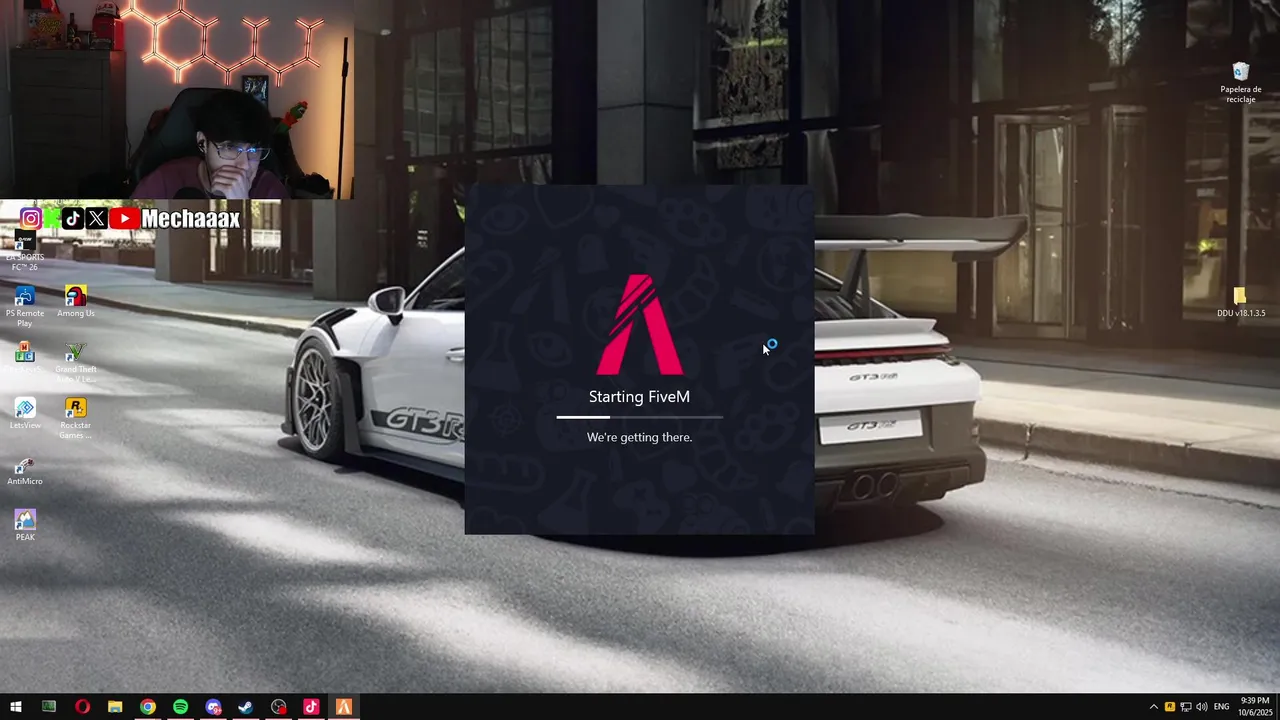Viewport: 1280px width, 720px height.
Task: Open File Explorer from taskbar
Action: [115, 707]
